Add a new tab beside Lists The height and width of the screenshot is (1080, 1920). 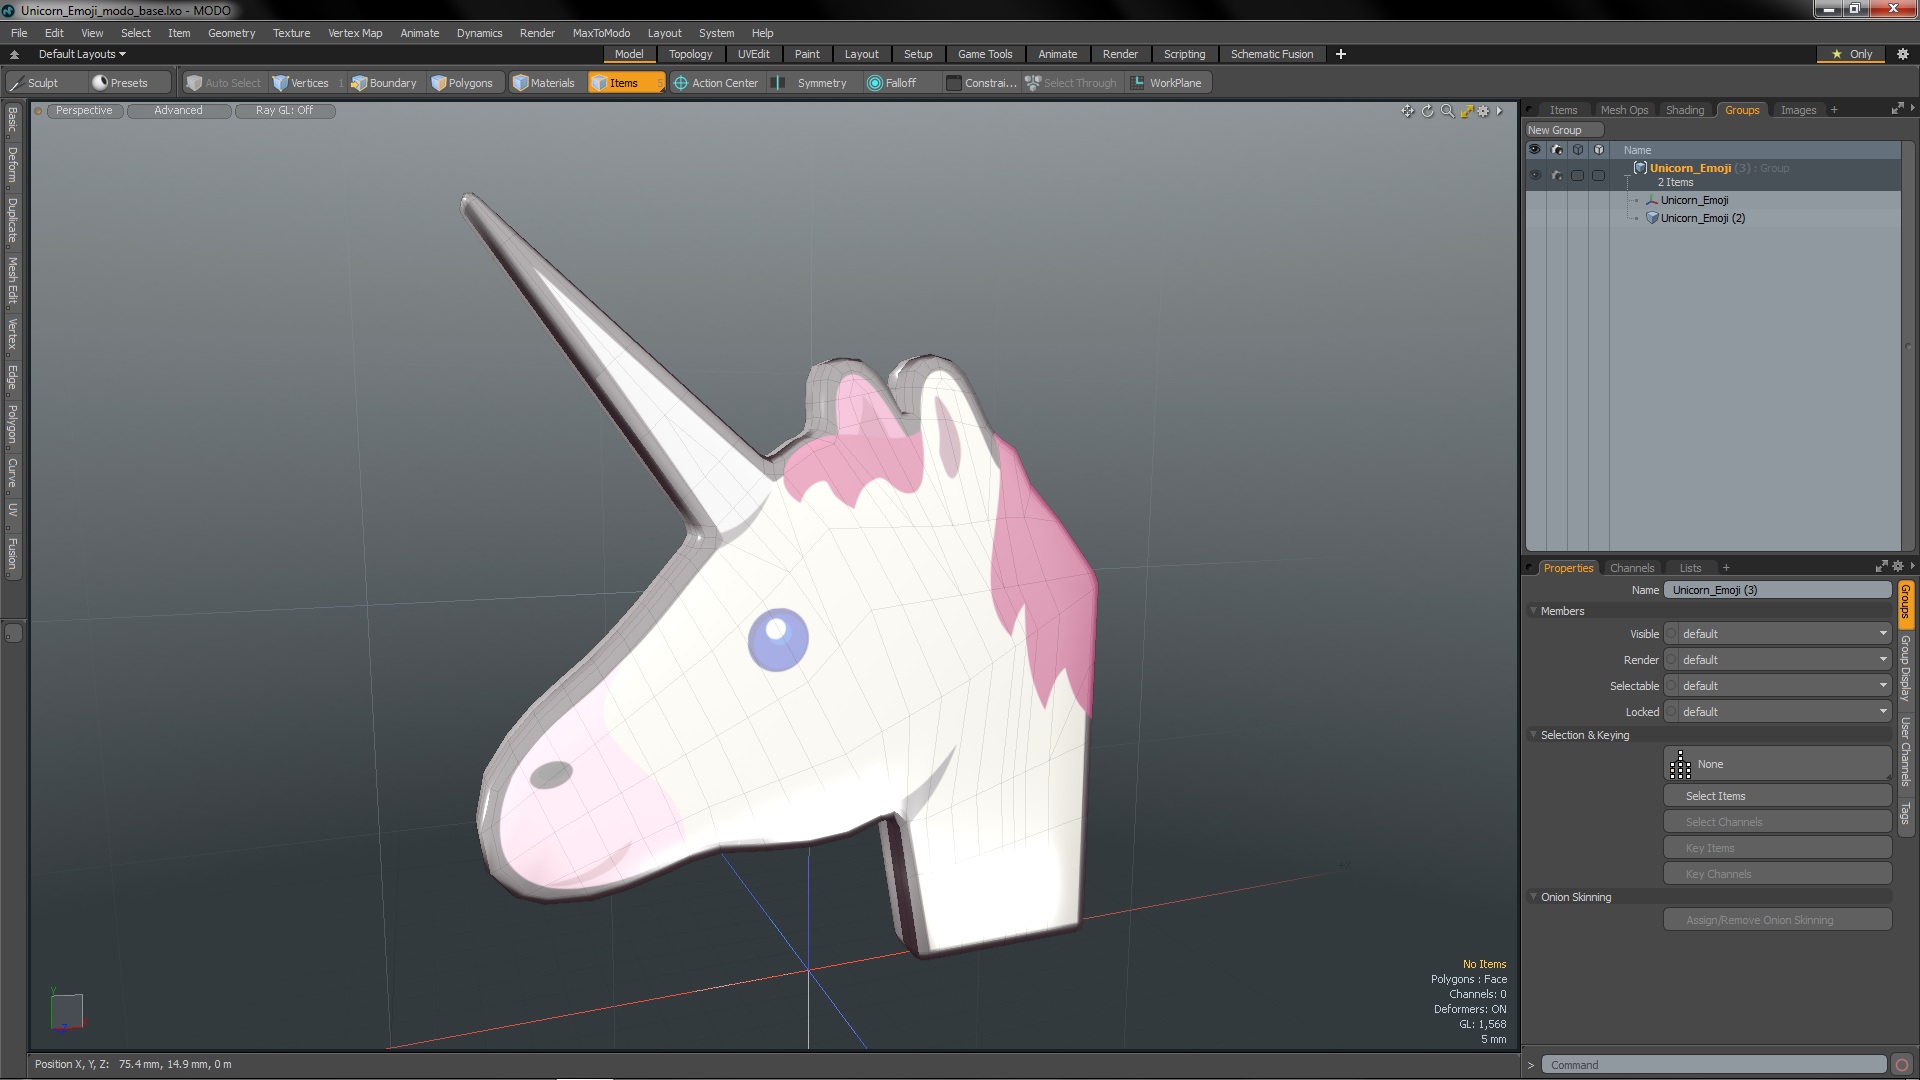coord(1726,568)
